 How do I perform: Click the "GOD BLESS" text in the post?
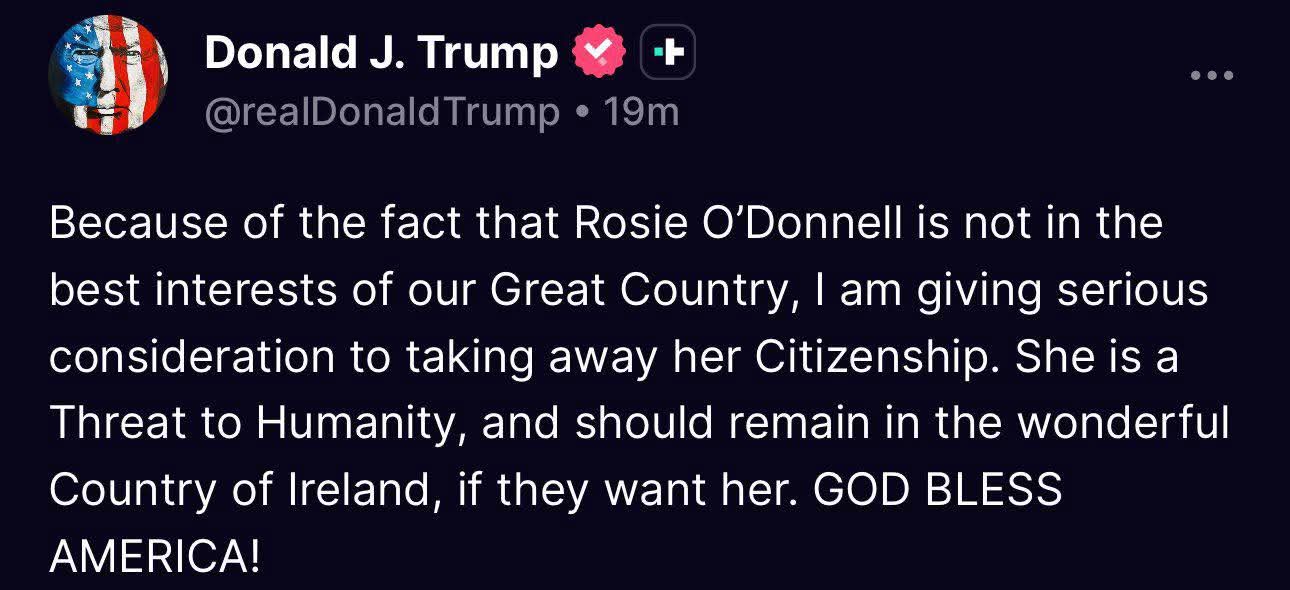pos(938,490)
